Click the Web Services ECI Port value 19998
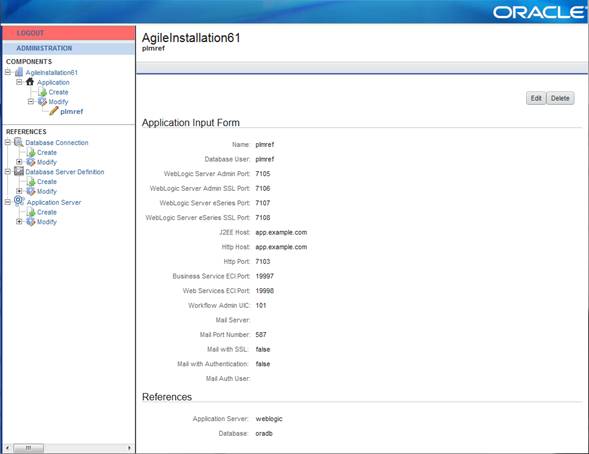Screen dimensions: 589x454 coord(264,291)
